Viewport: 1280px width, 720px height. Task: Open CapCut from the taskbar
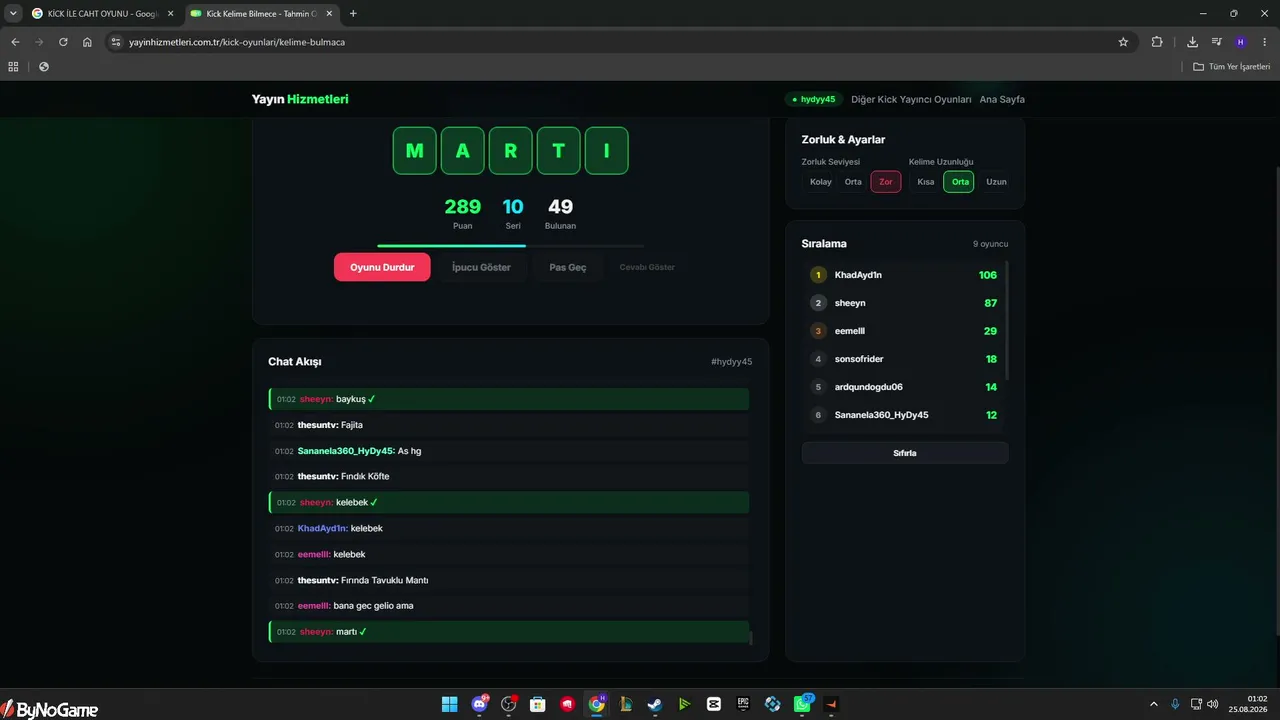click(x=714, y=704)
